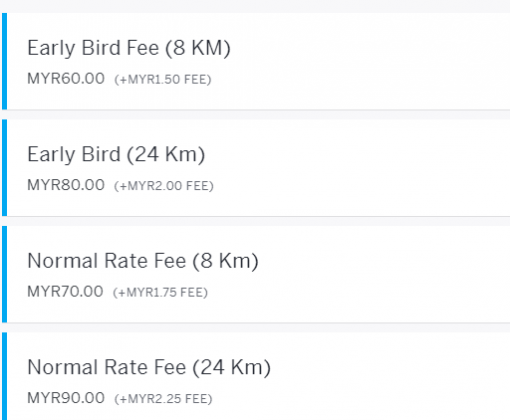Click blue accent bar of Early Bird (24 Km)
Image resolution: width=510 pixels, height=420 pixels.
coord(4,168)
